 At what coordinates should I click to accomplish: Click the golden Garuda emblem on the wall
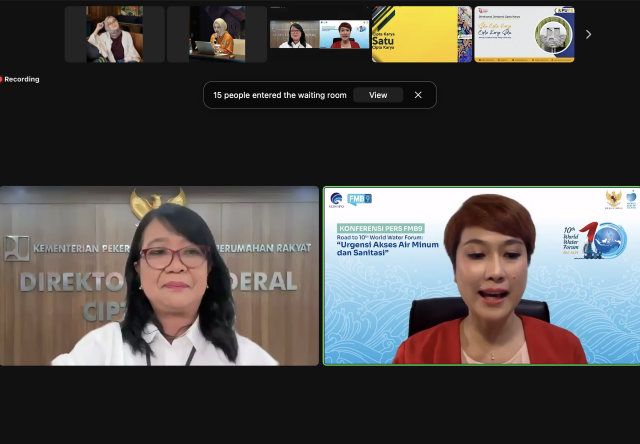160,204
